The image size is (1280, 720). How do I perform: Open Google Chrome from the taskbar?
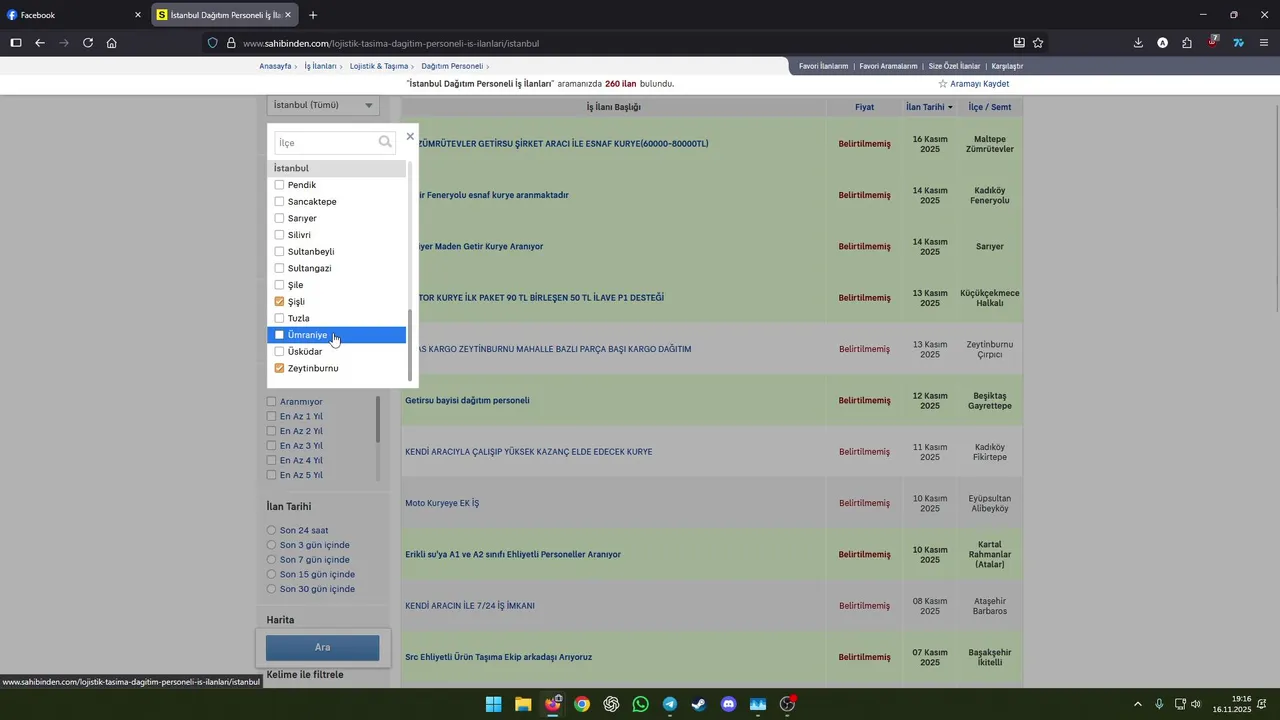coord(582,704)
